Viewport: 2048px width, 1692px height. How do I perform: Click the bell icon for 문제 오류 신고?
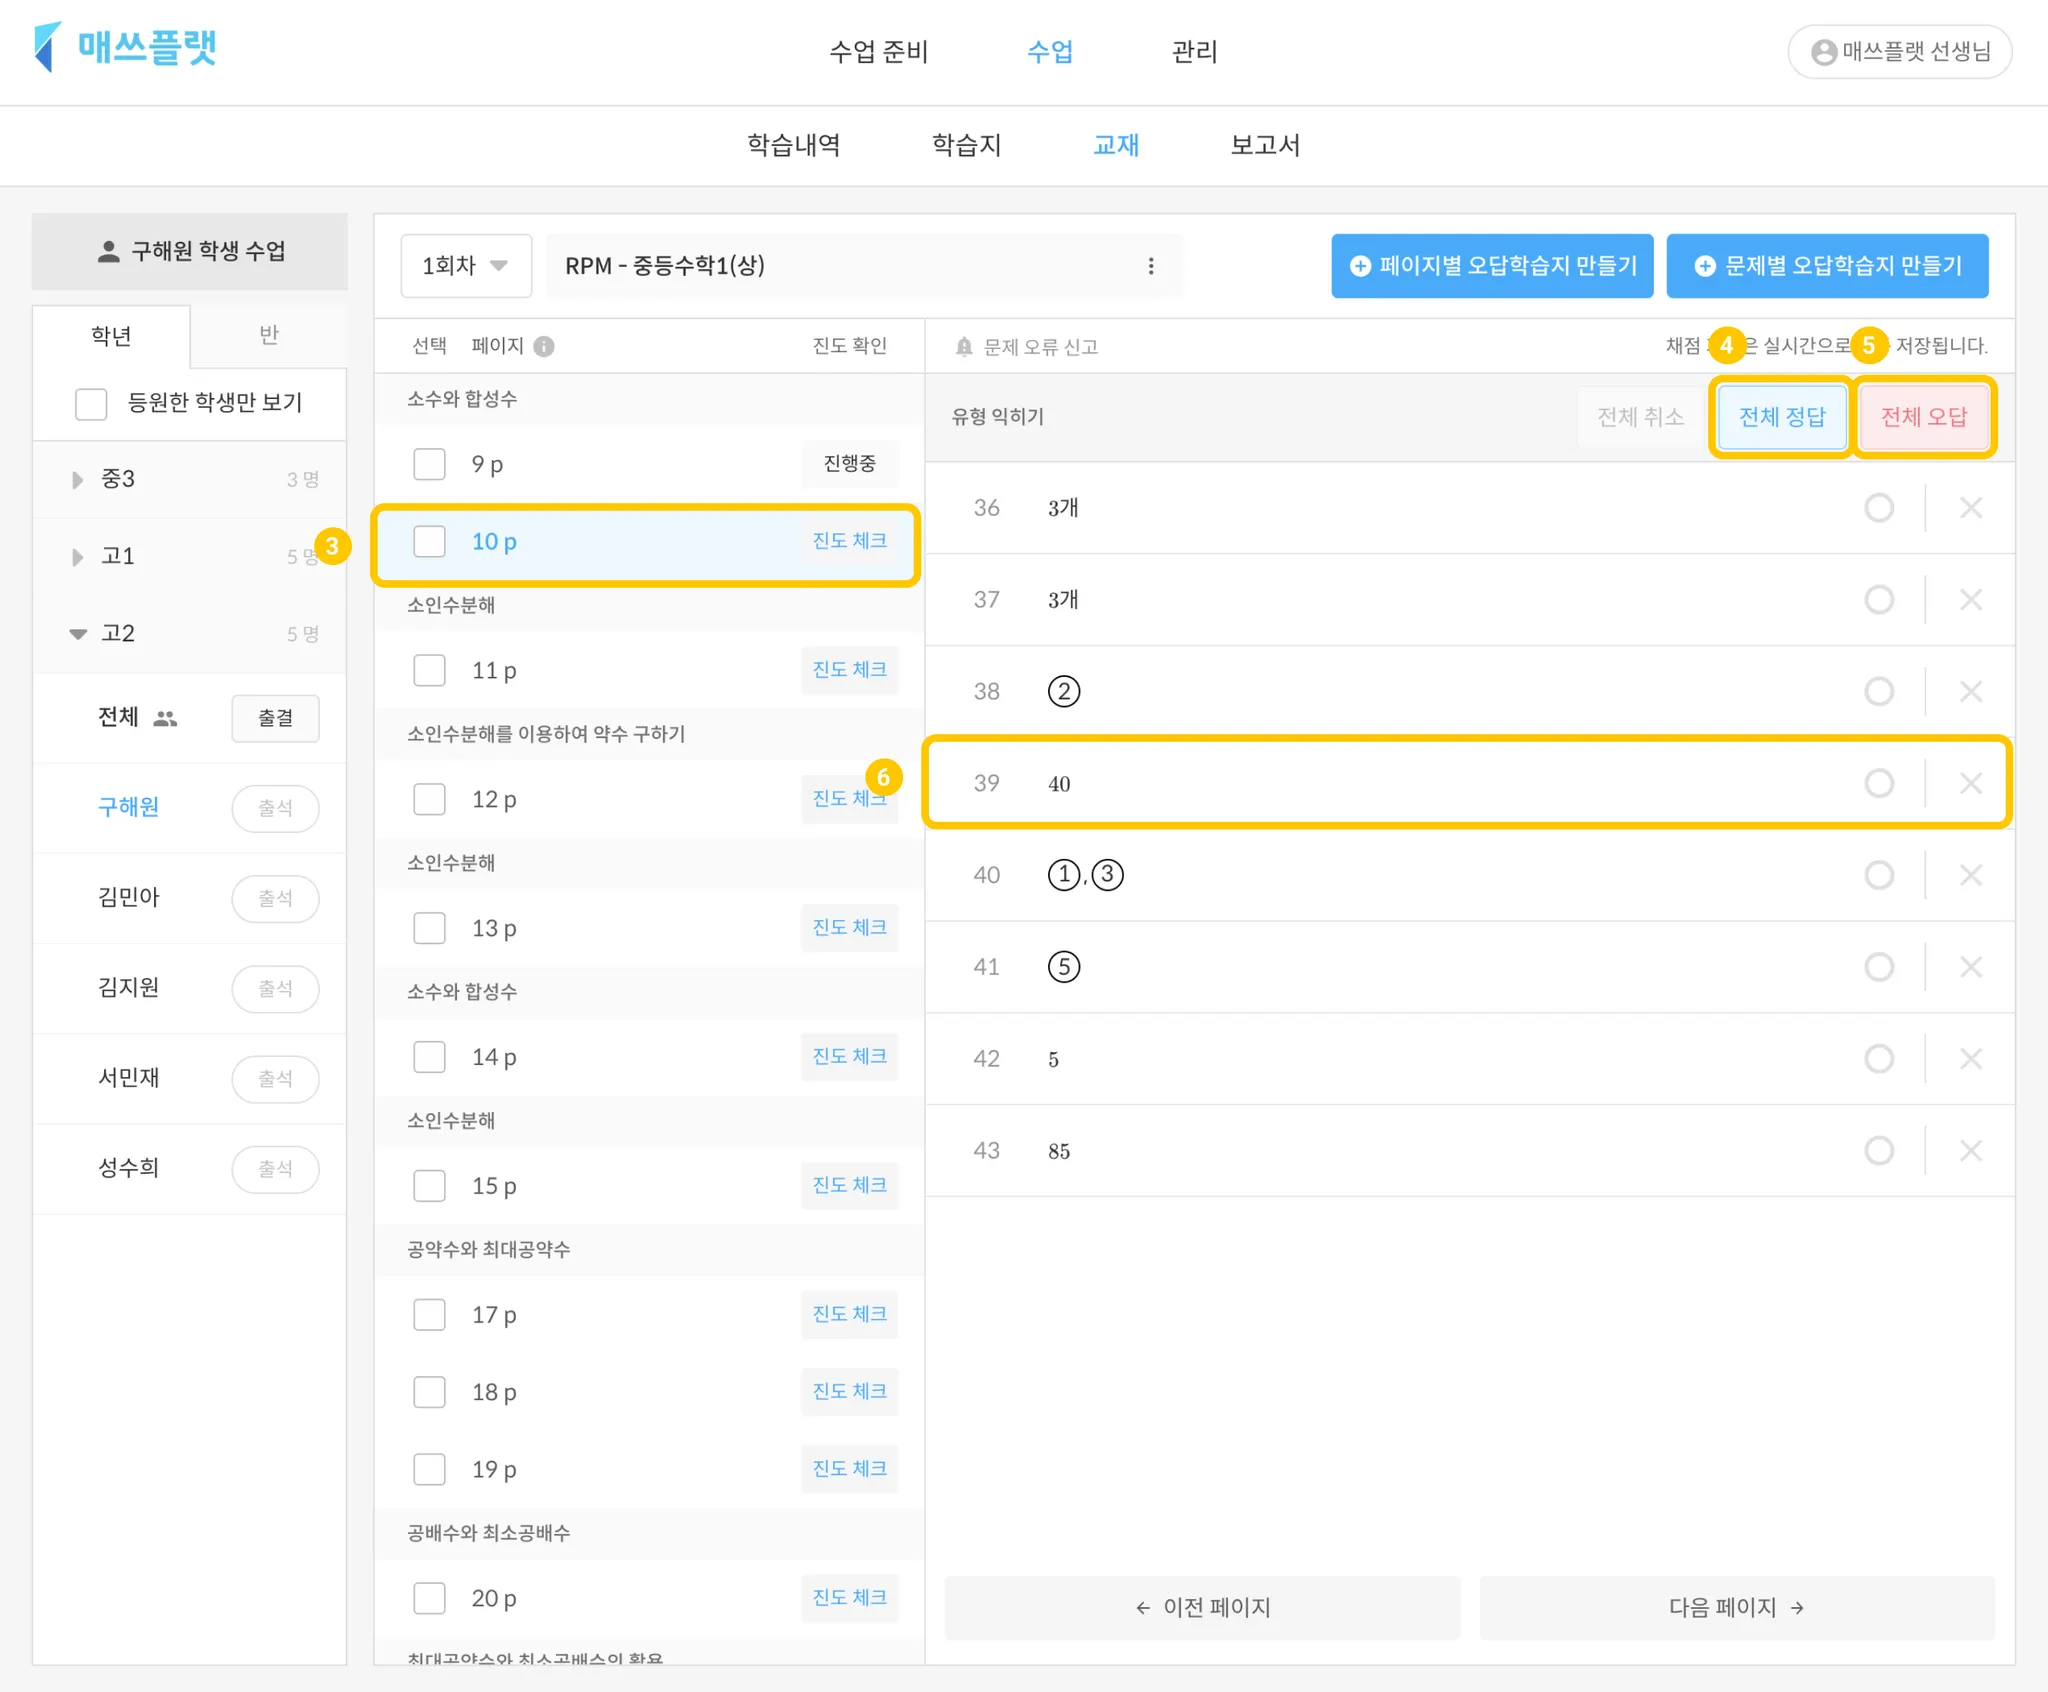pos(963,347)
